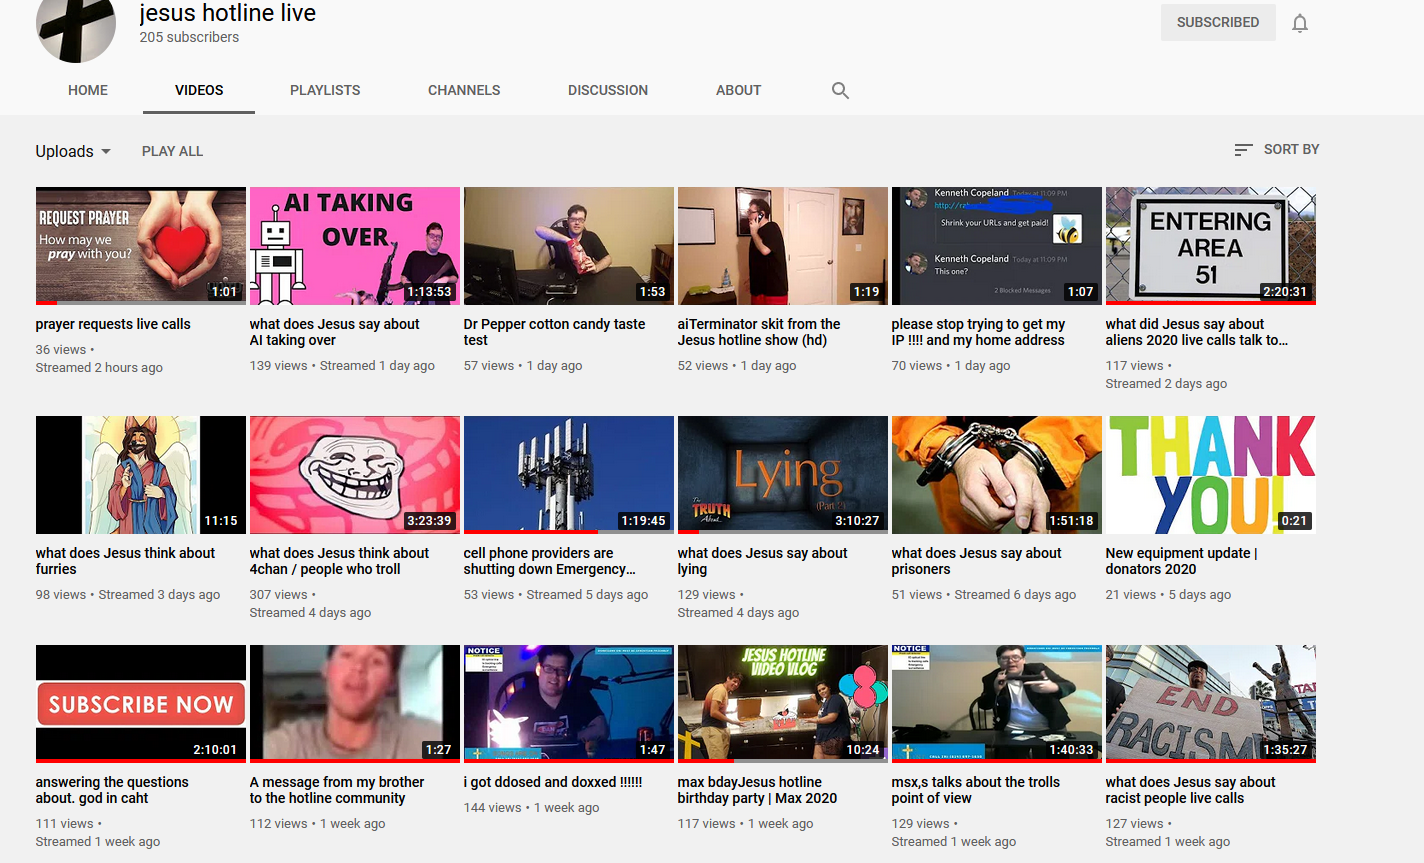Click the man-on-phone skit thumbnail
1424x863 pixels.
pos(783,246)
